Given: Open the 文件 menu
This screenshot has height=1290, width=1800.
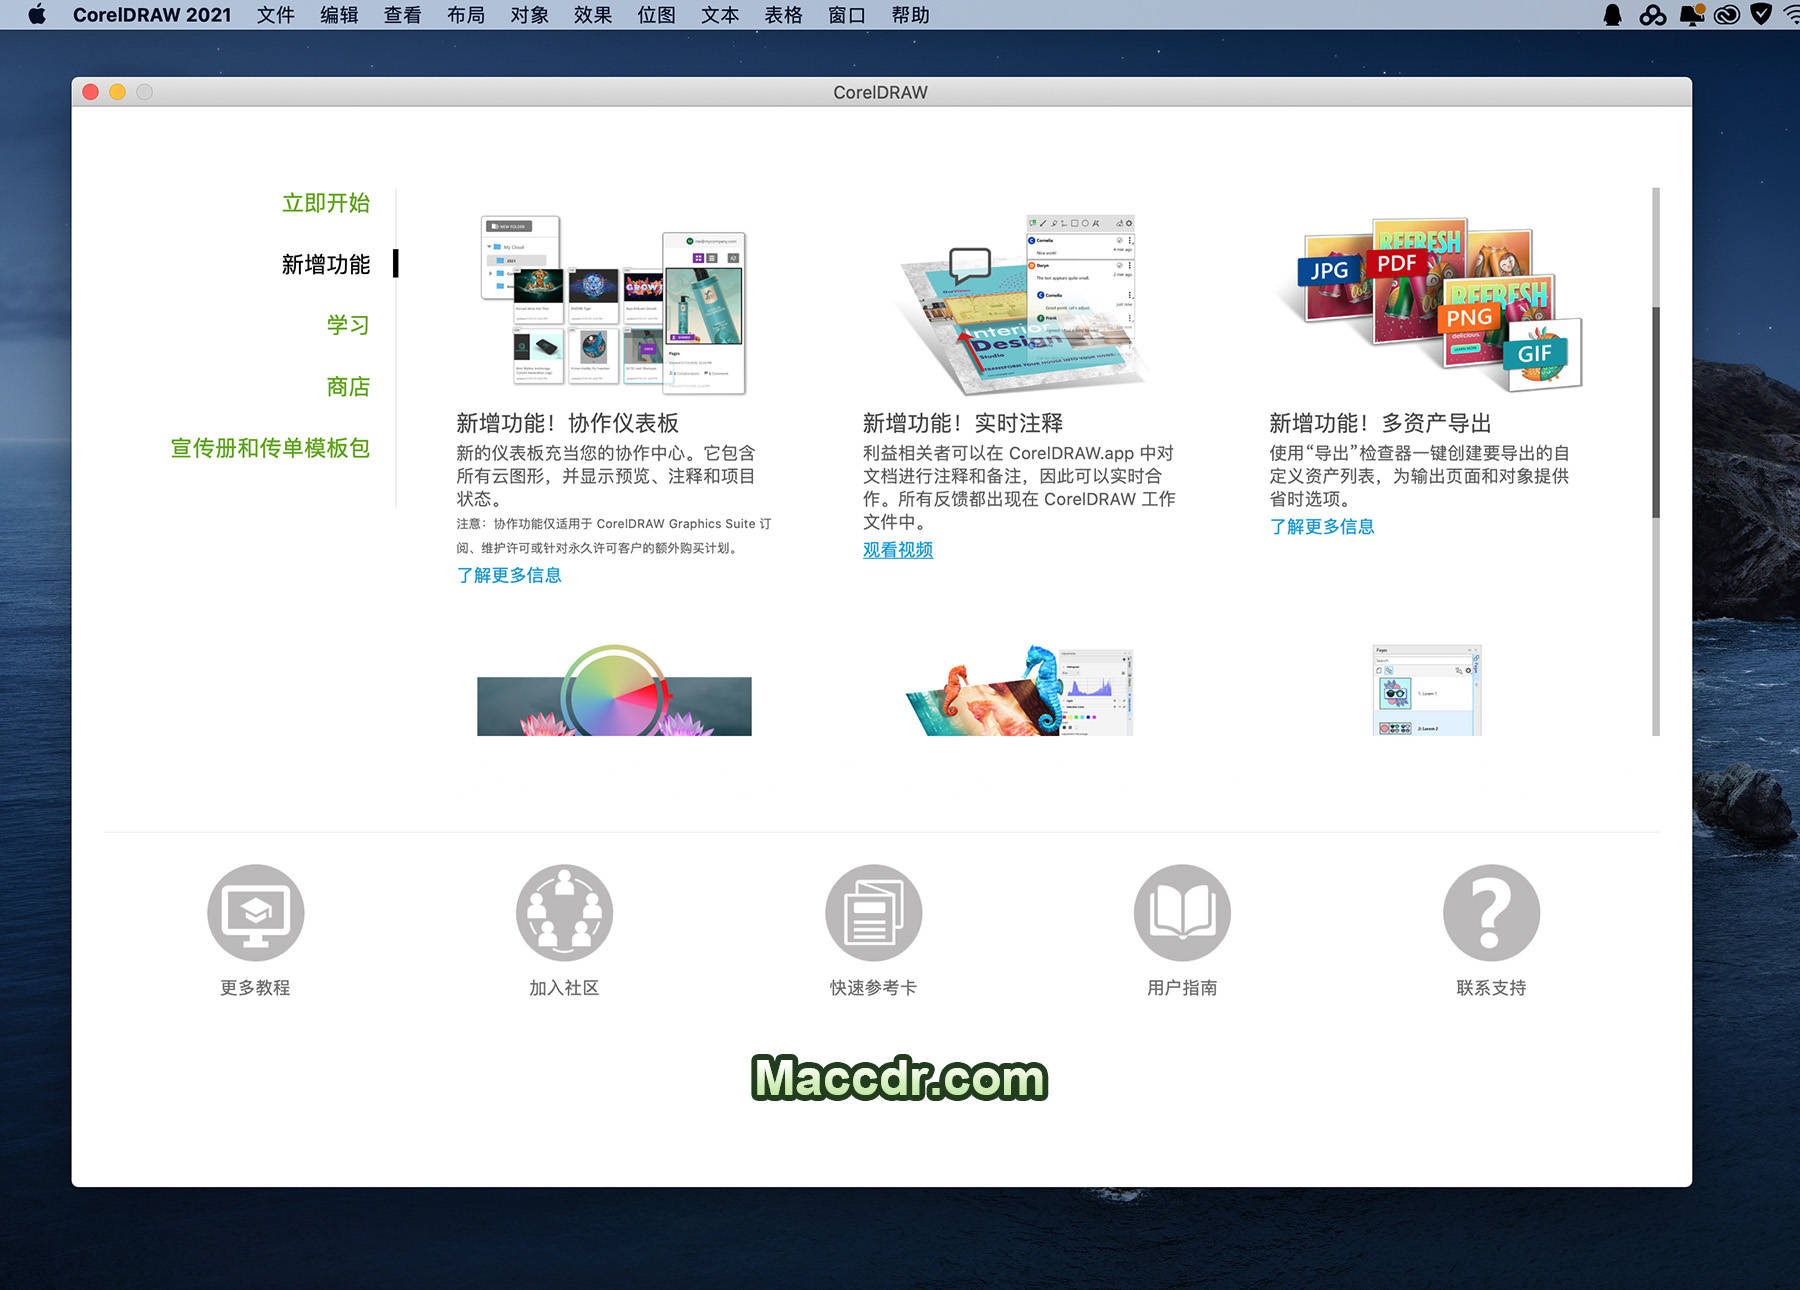Looking at the screenshot, I should [275, 15].
